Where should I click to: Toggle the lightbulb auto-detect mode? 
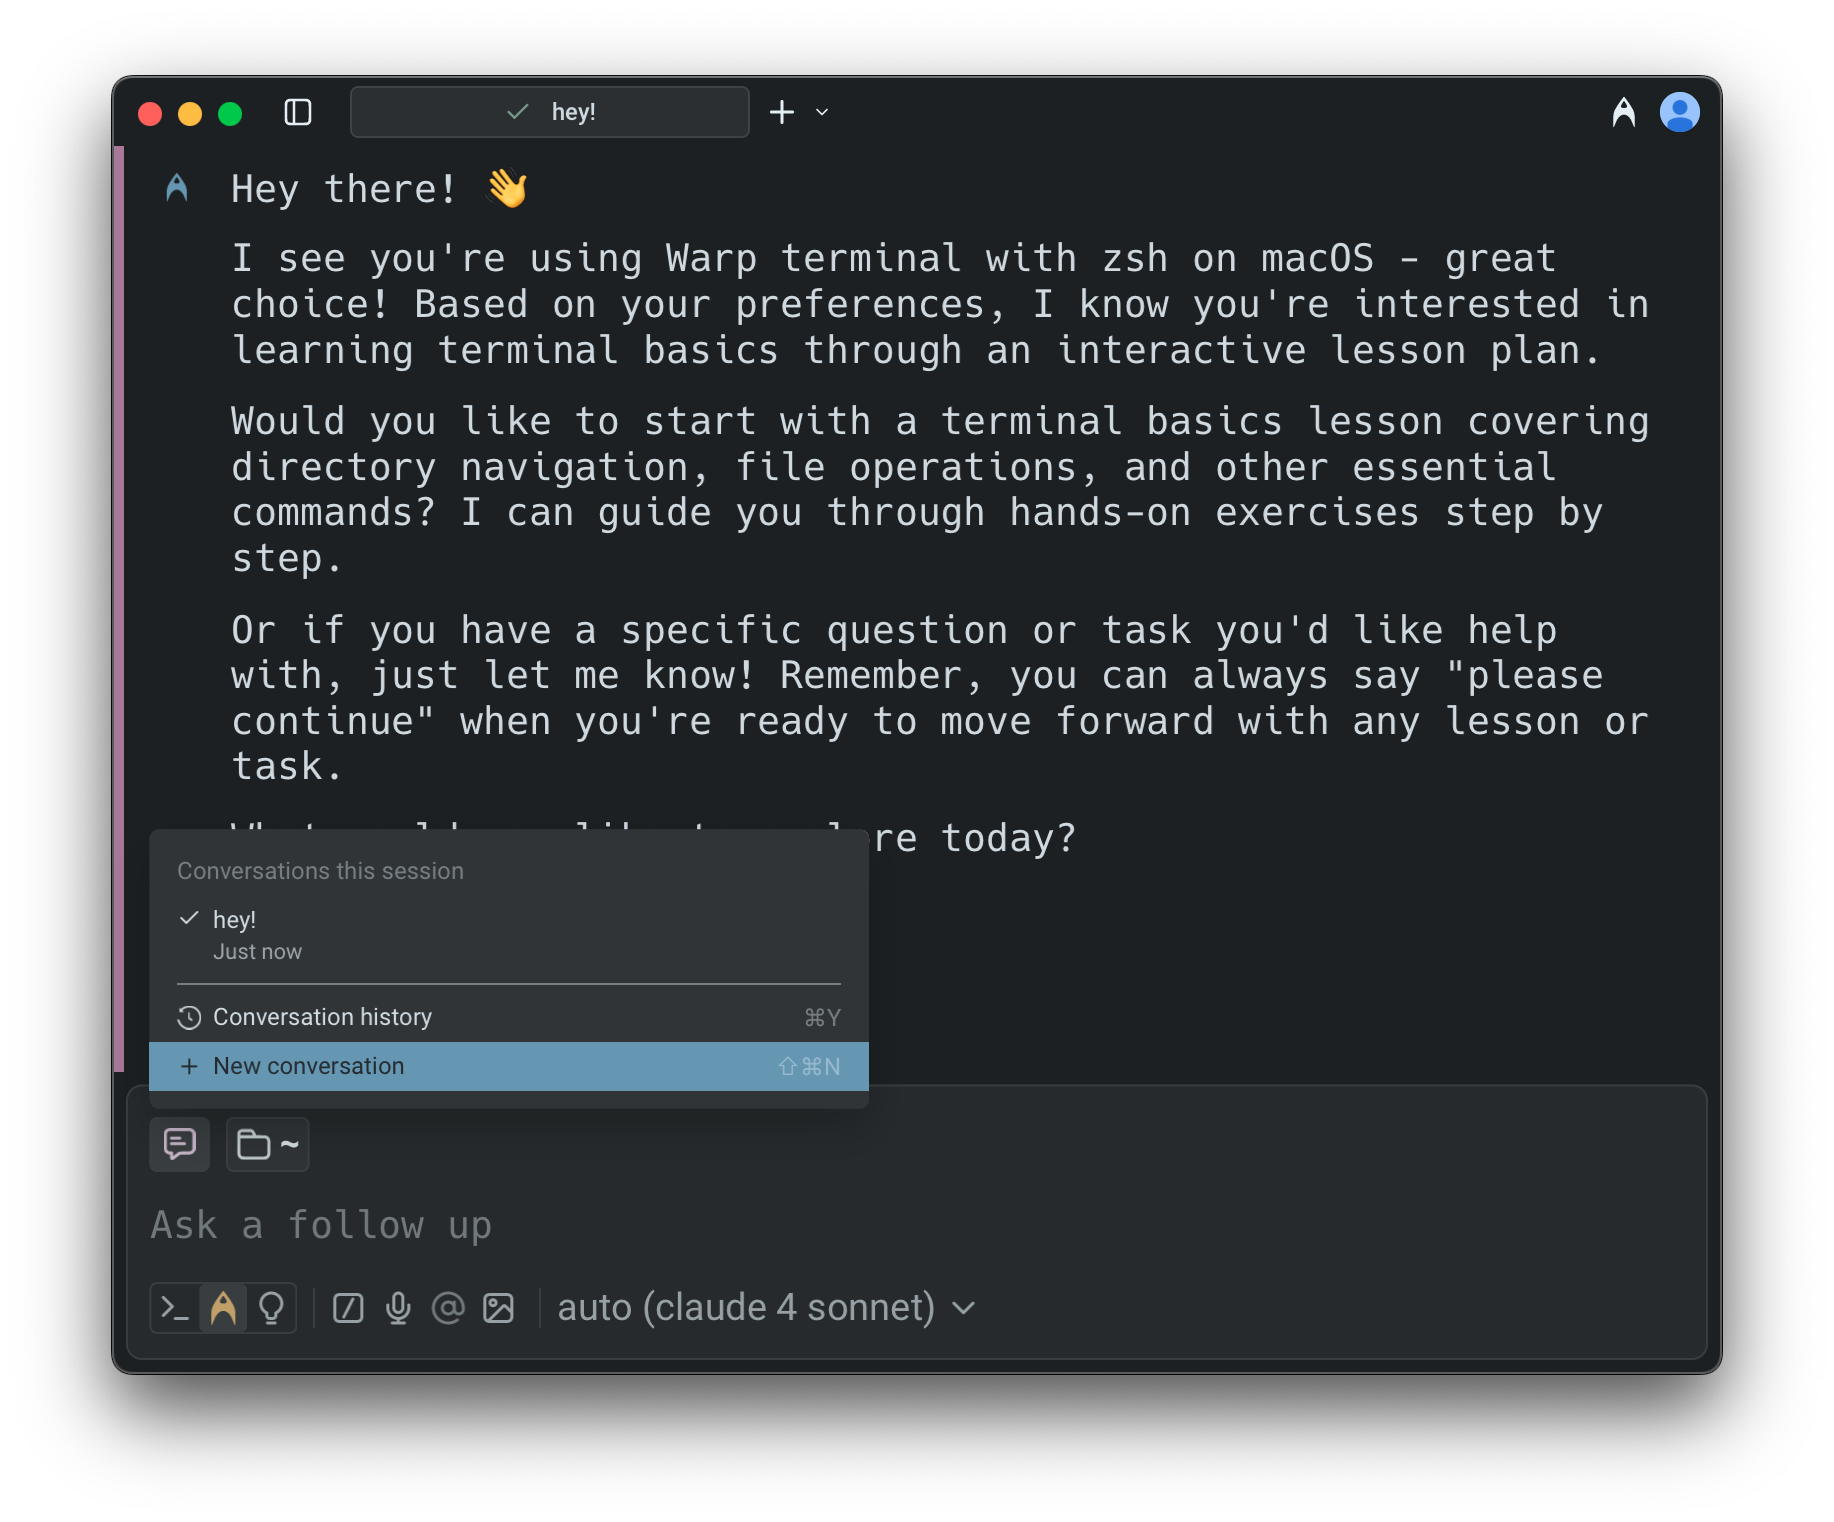point(271,1308)
